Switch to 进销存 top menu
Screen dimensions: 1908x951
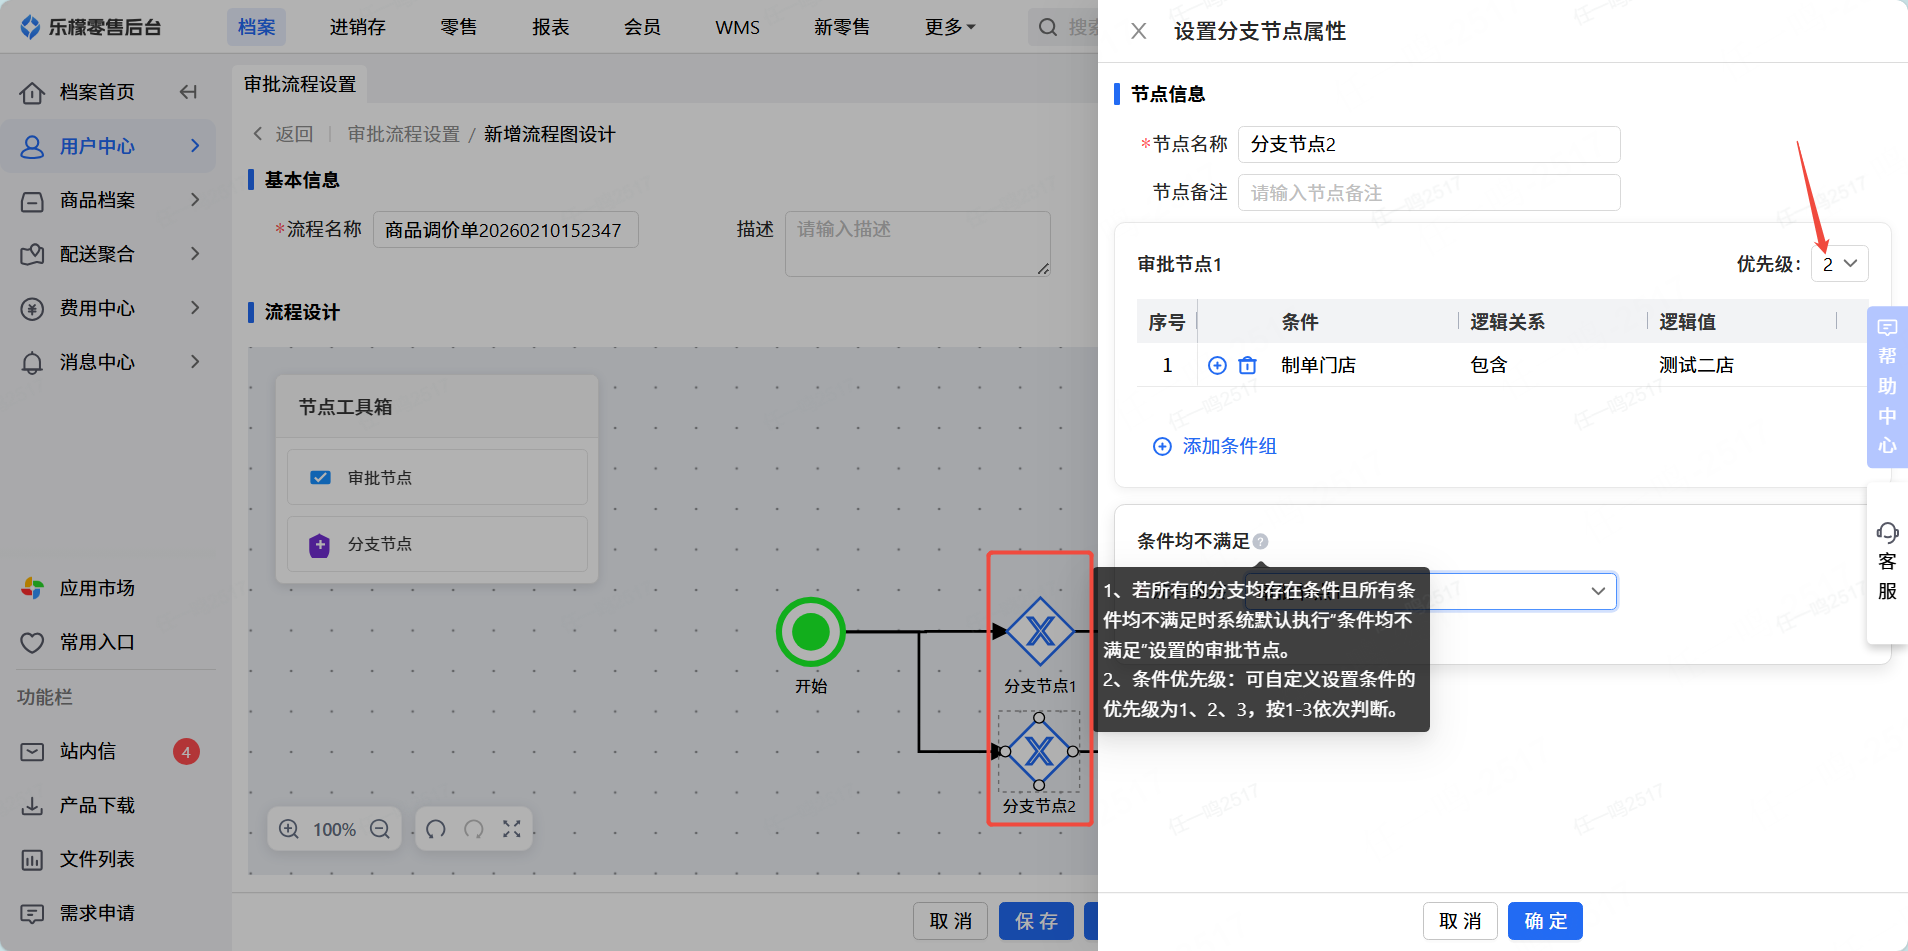(357, 27)
